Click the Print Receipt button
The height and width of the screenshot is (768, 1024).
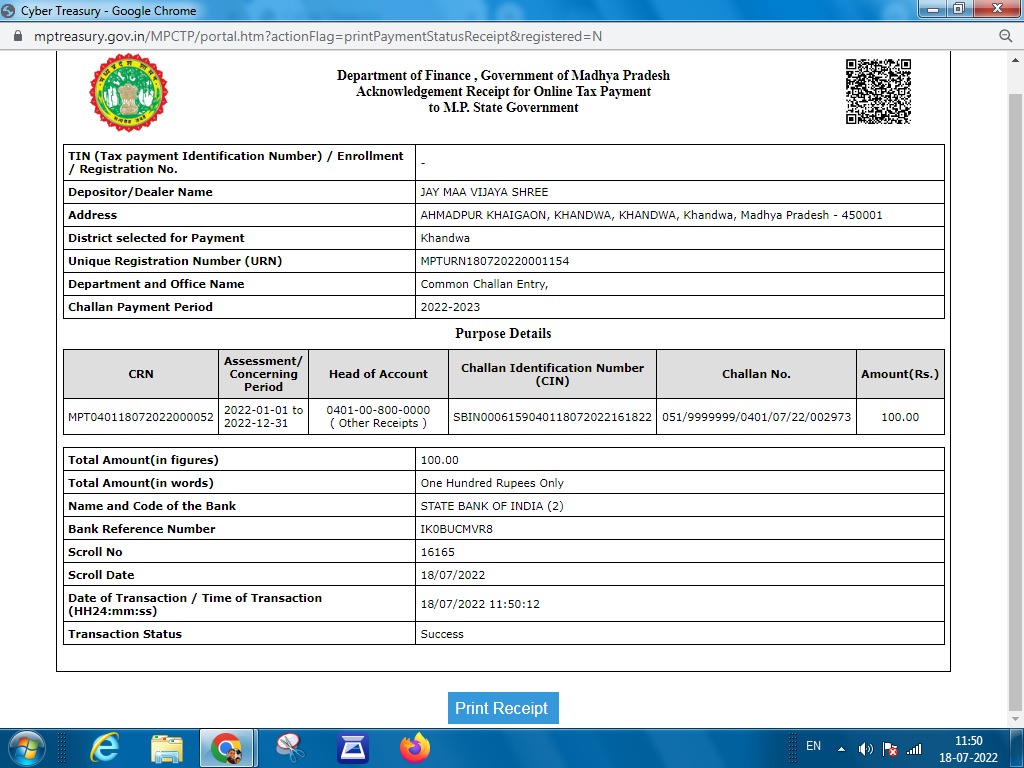pos(502,708)
